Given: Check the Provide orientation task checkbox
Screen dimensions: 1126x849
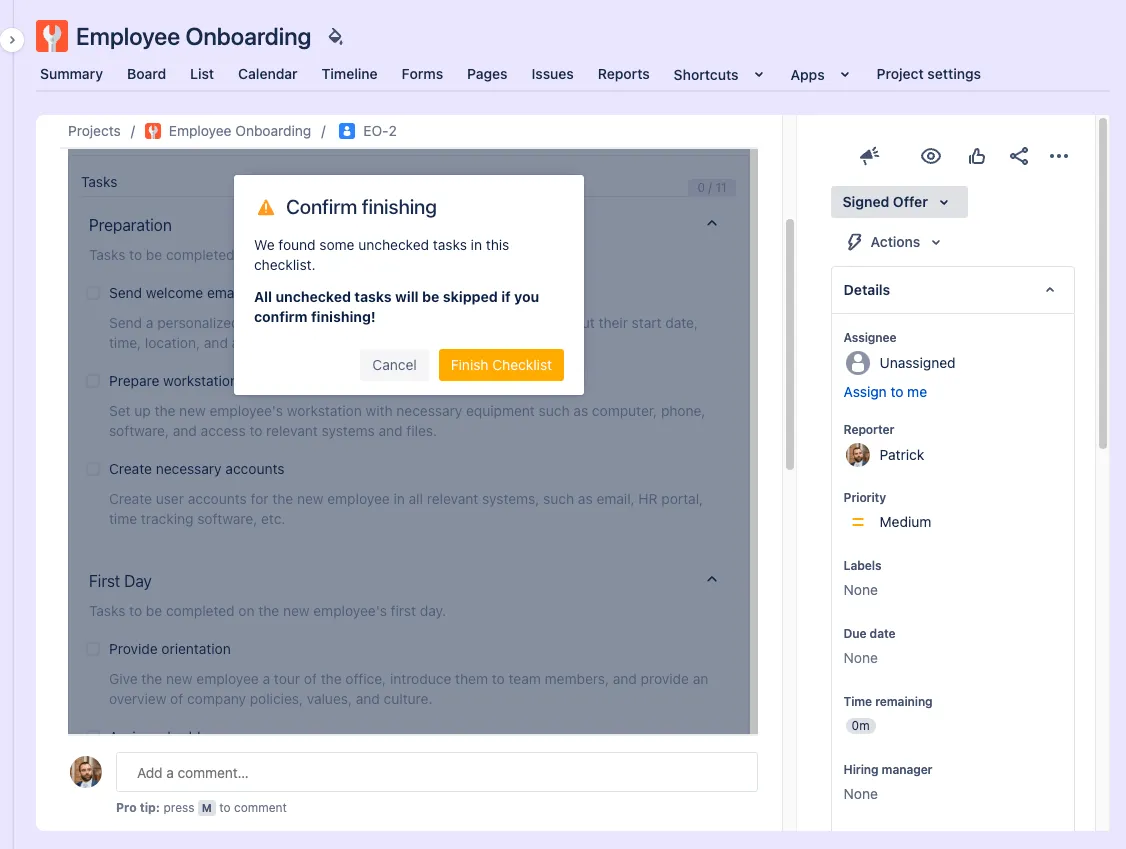Looking at the screenshot, I should click(x=93, y=649).
